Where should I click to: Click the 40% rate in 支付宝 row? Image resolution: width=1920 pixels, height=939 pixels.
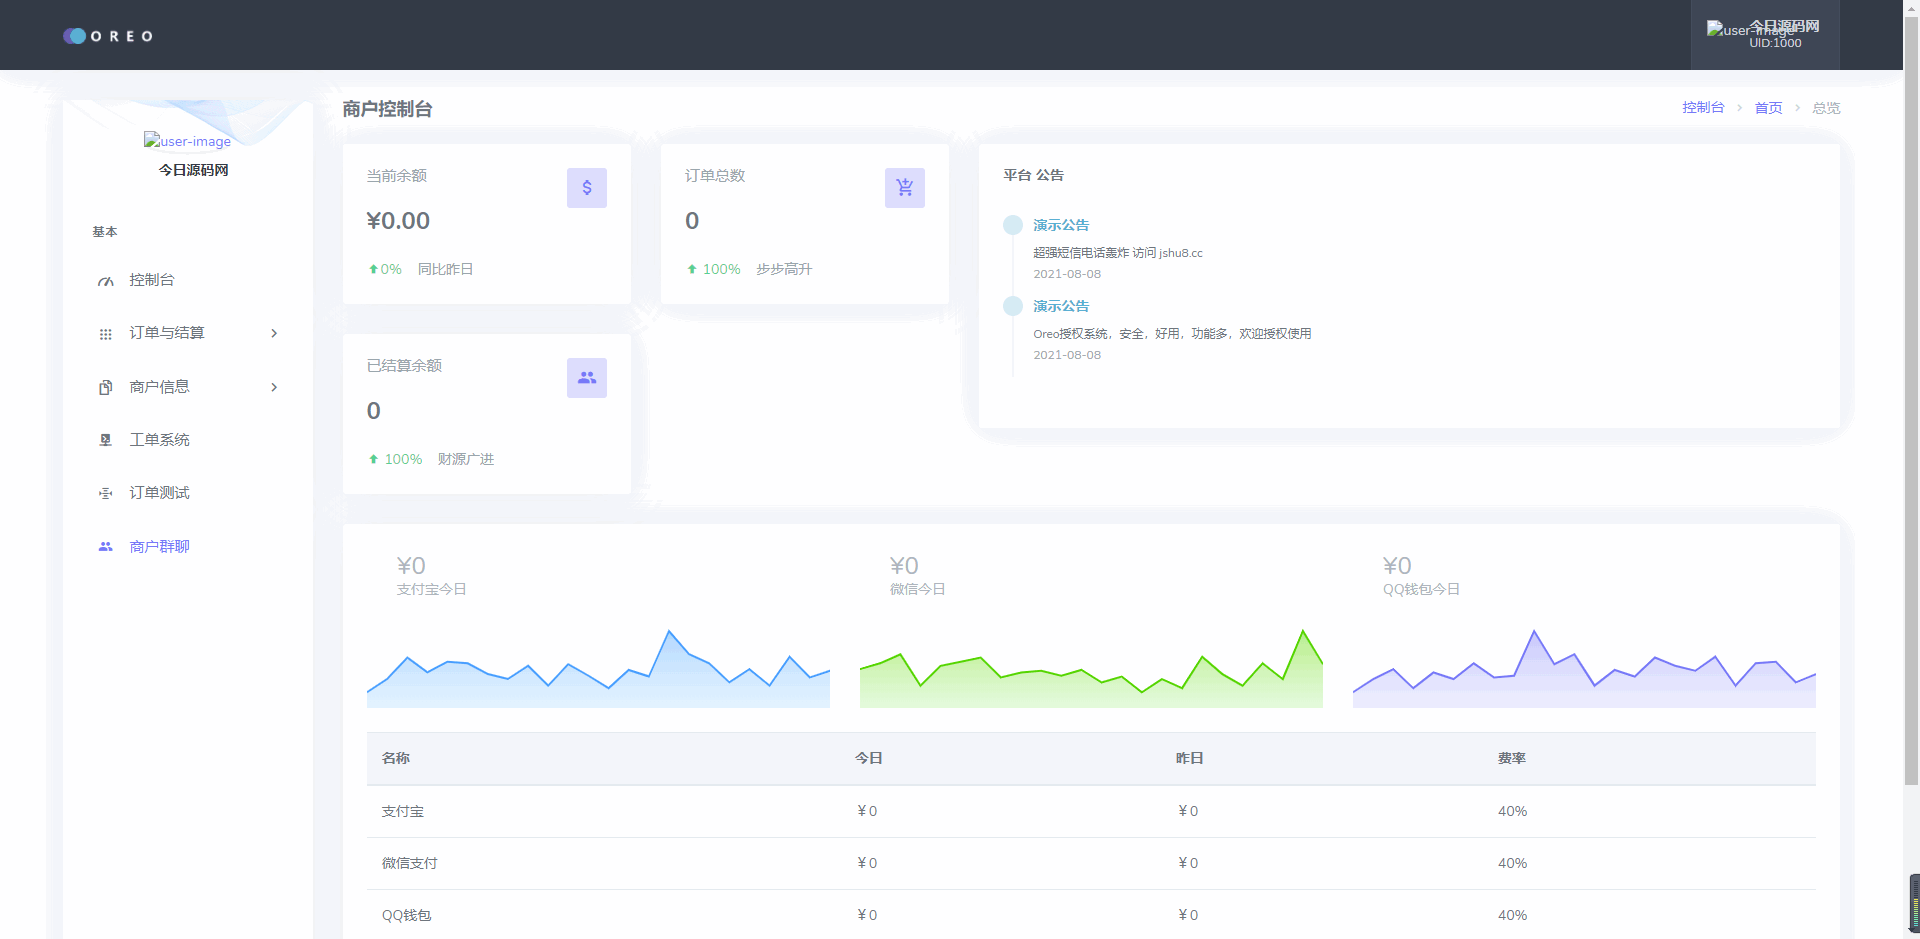tap(1512, 811)
